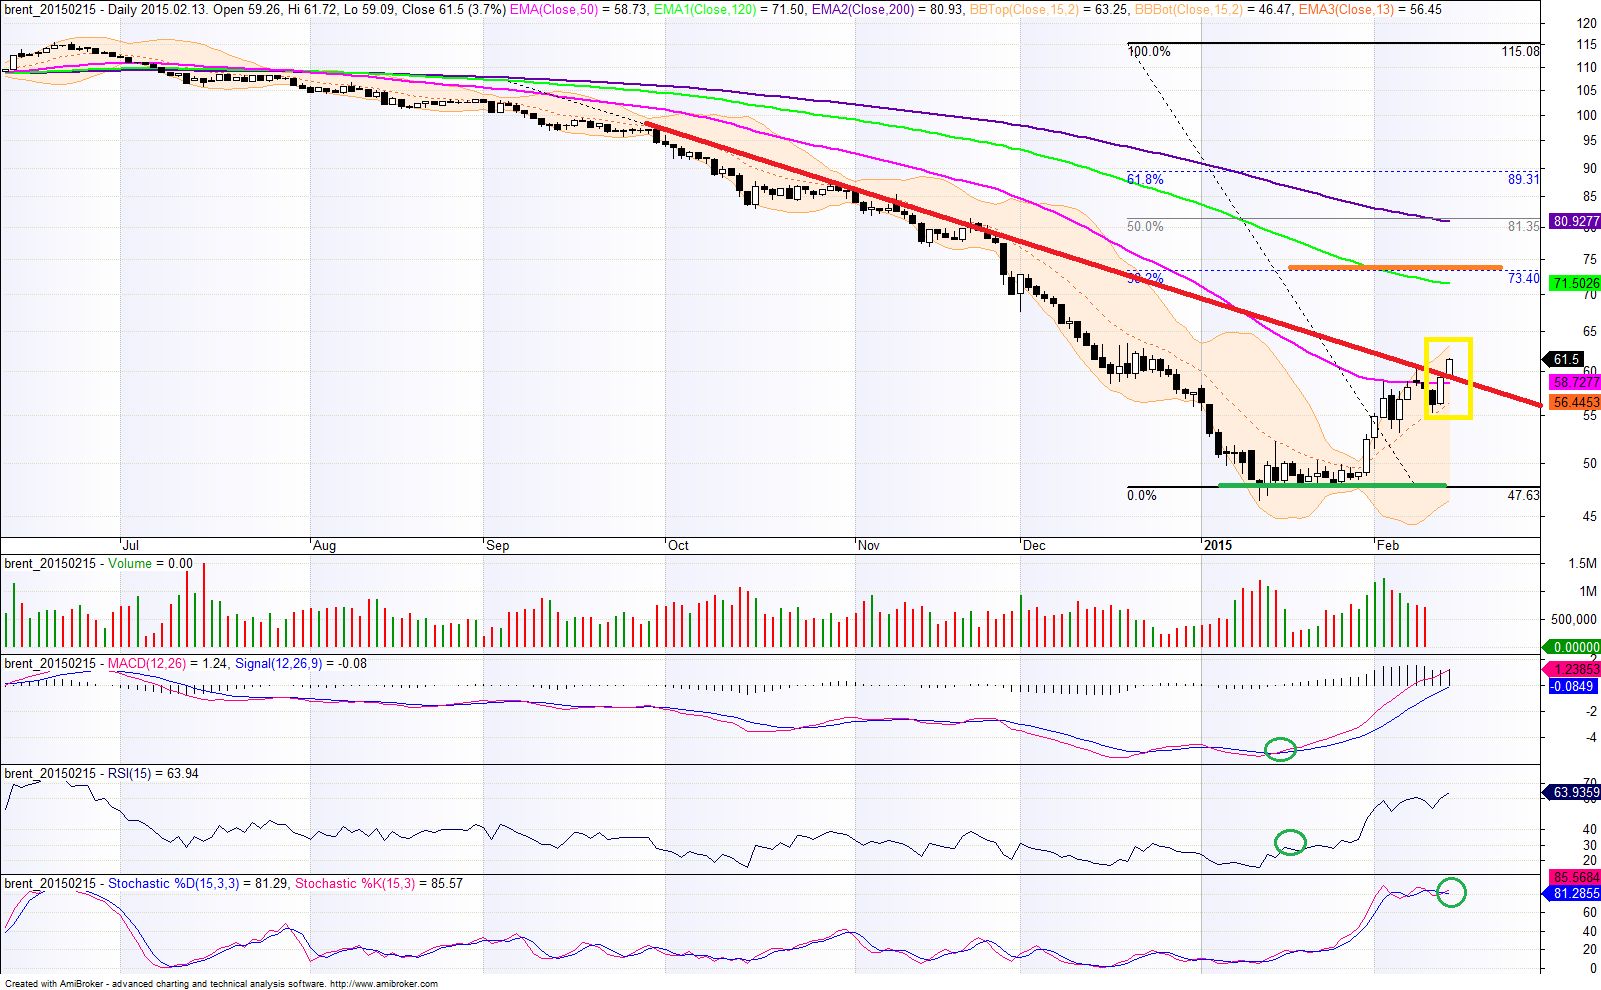Viewport: 1601px width, 990px height.
Task: Click the 47.63 Fibonacci price label
Action: (1524, 495)
